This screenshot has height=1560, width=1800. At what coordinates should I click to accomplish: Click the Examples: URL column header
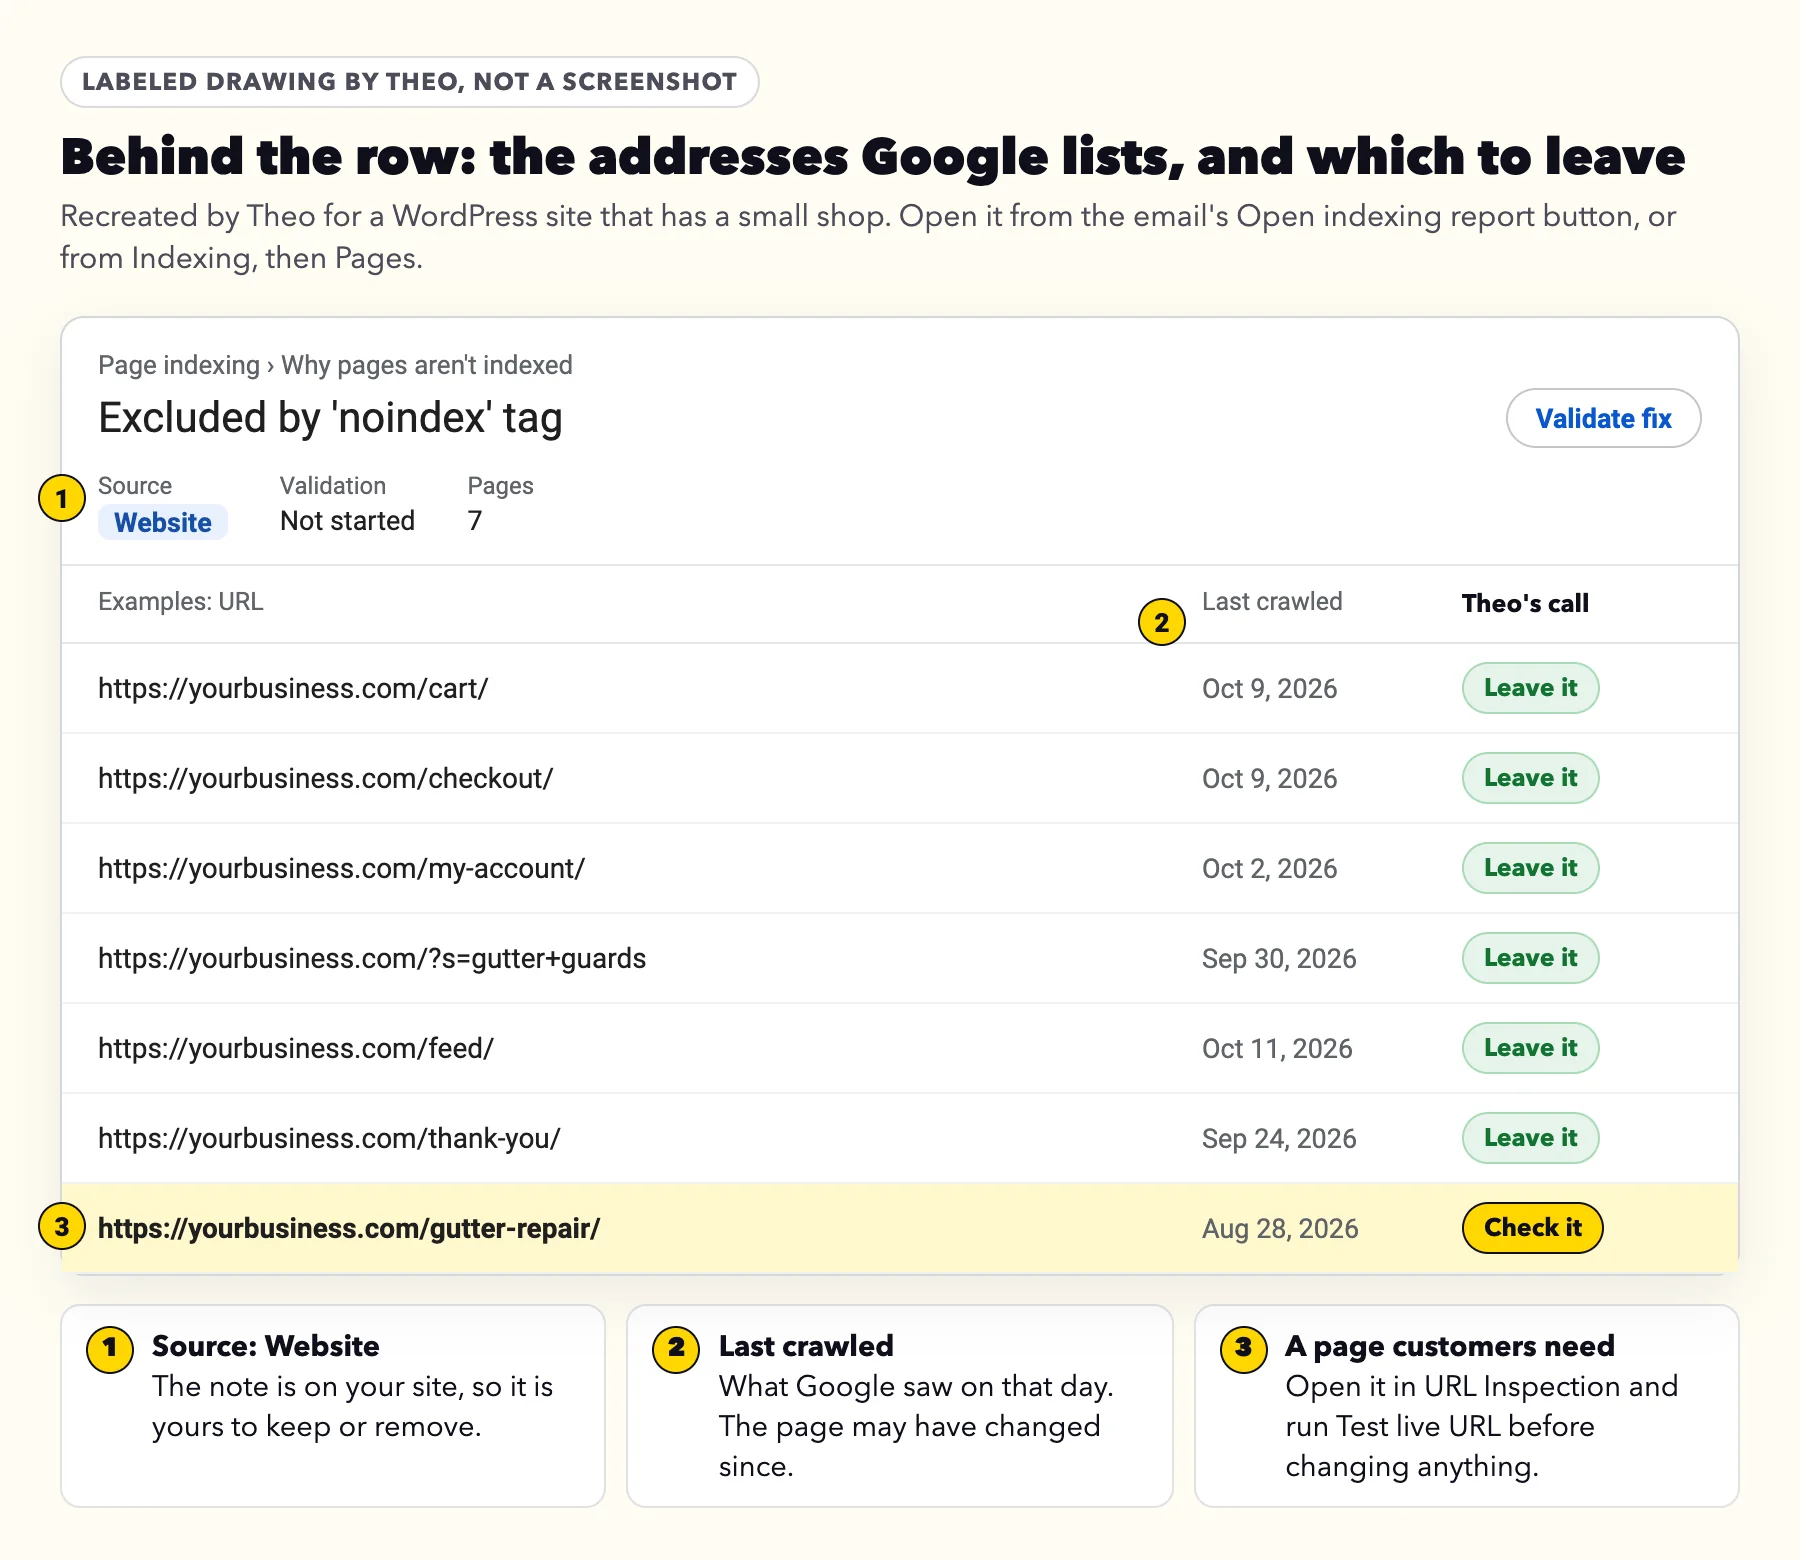coord(181,602)
